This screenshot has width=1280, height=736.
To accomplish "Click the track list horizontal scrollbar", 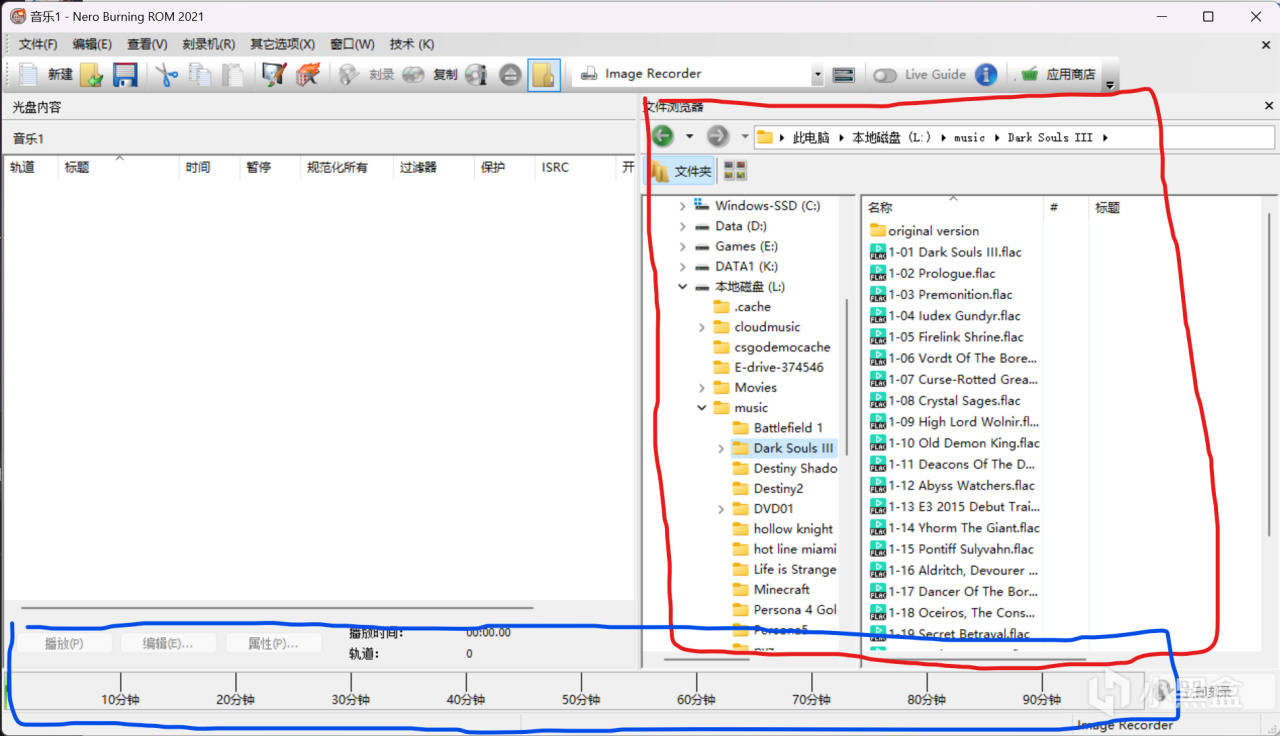I will point(277,607).
